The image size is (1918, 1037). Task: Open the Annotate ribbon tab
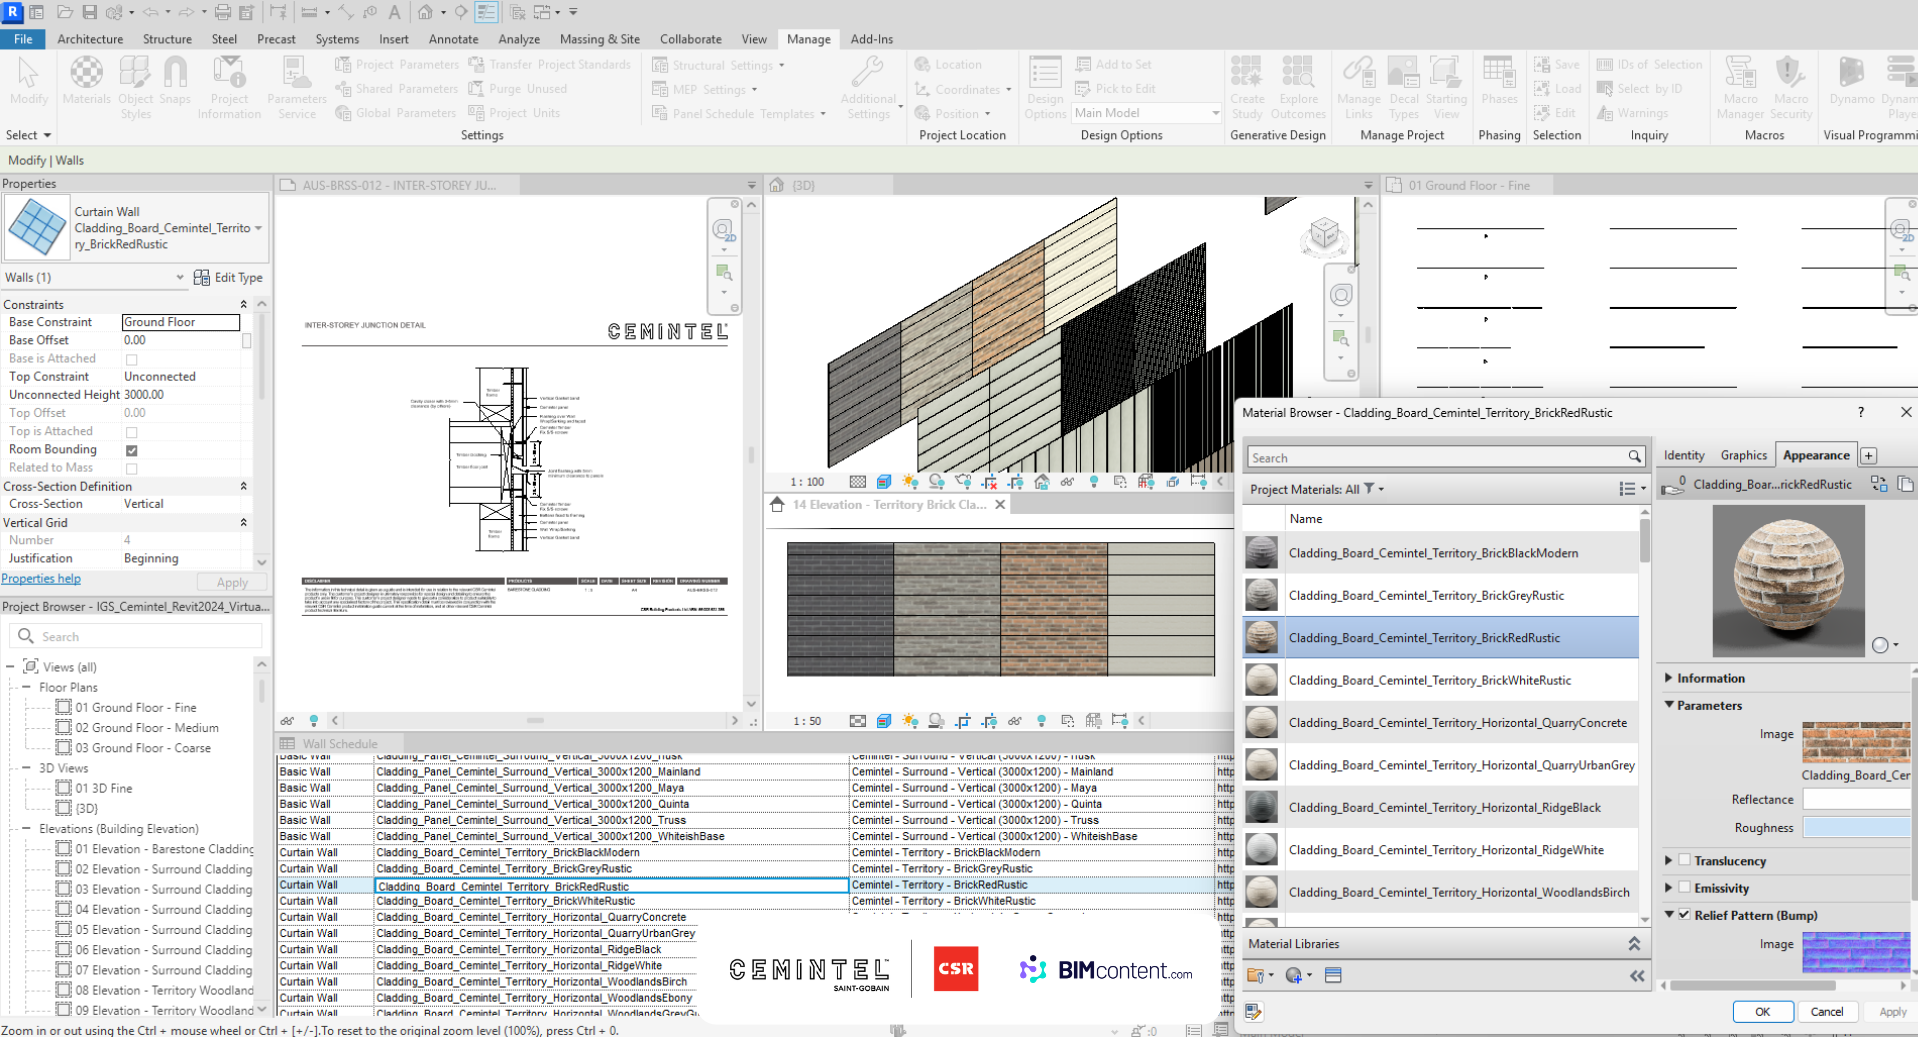coord(453,39)
